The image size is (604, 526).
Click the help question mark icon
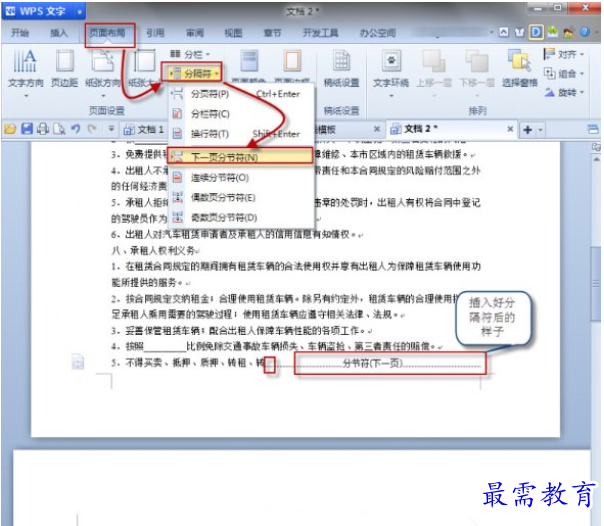click(585, 32)
